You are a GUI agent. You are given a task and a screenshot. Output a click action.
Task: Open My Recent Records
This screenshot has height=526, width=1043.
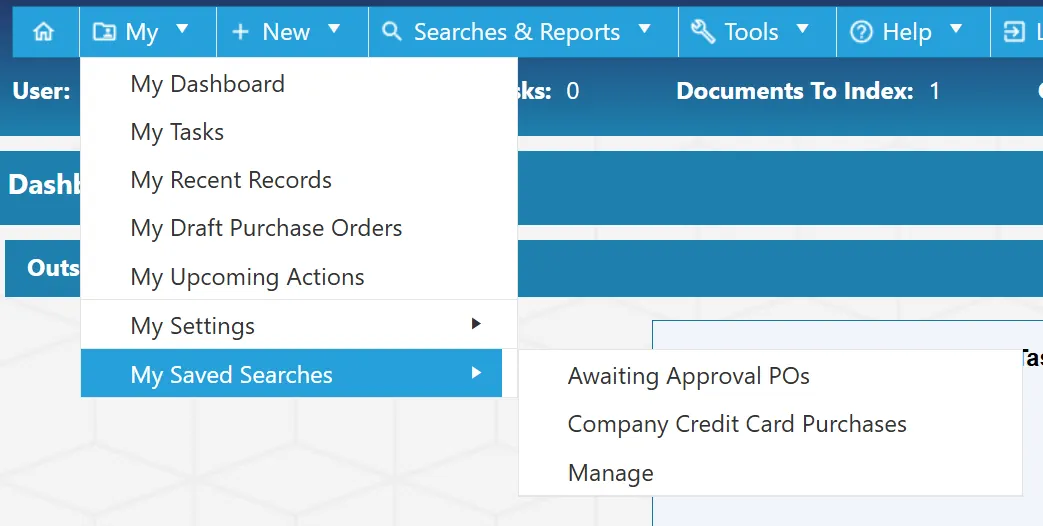pyautogui.click(x=299, y=180)
